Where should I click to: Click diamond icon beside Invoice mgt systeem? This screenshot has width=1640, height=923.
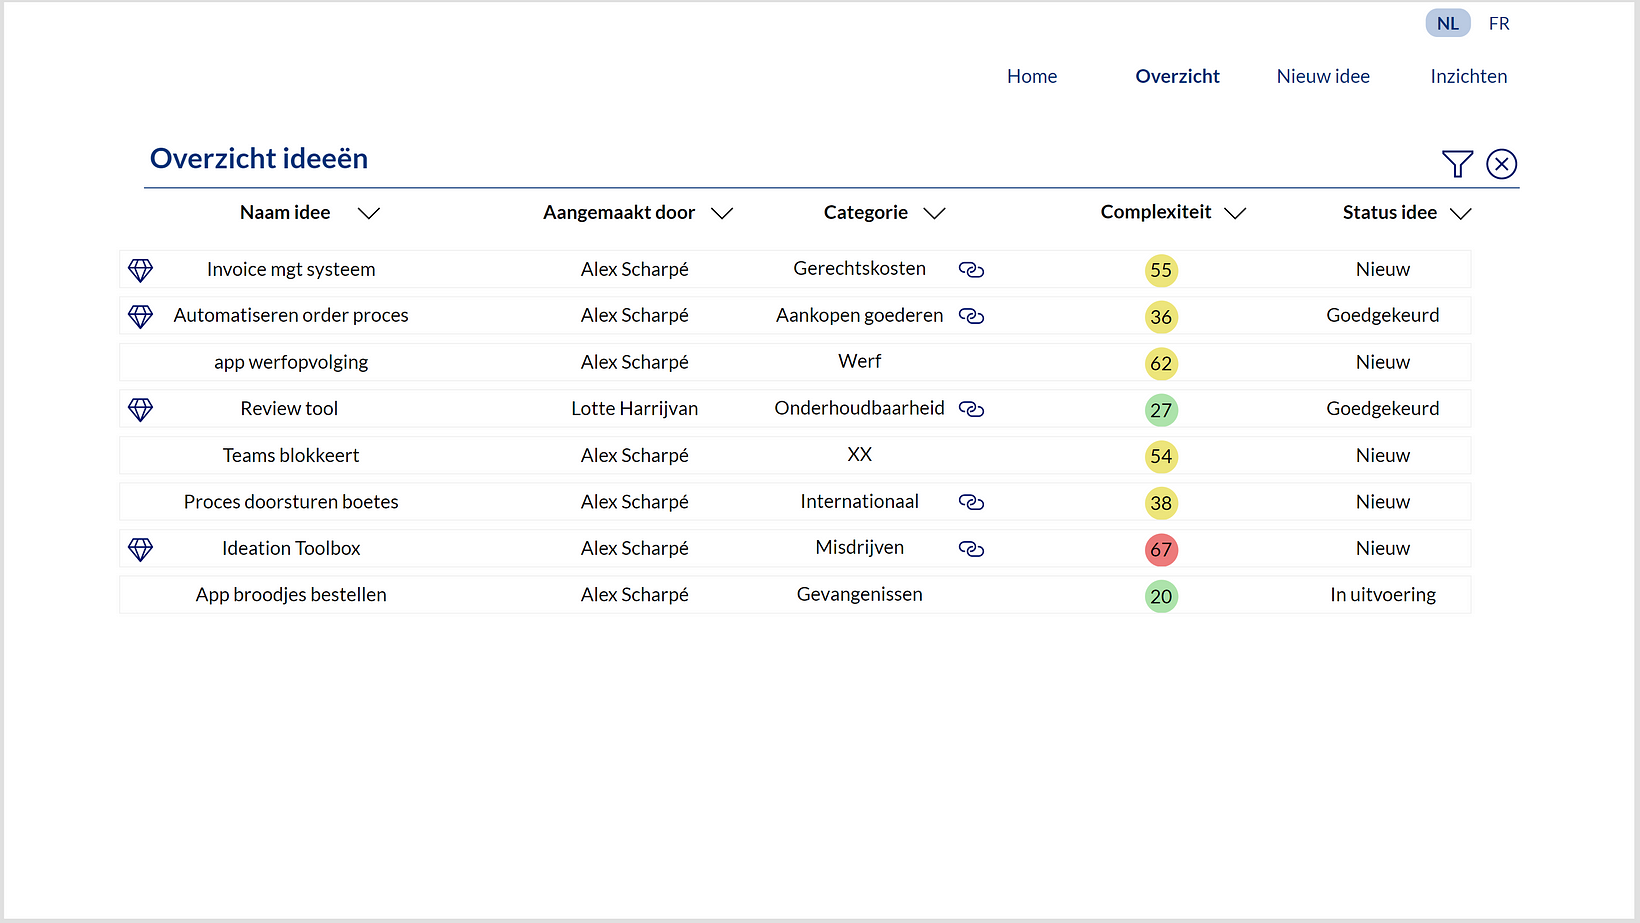[x=141, y=270]
